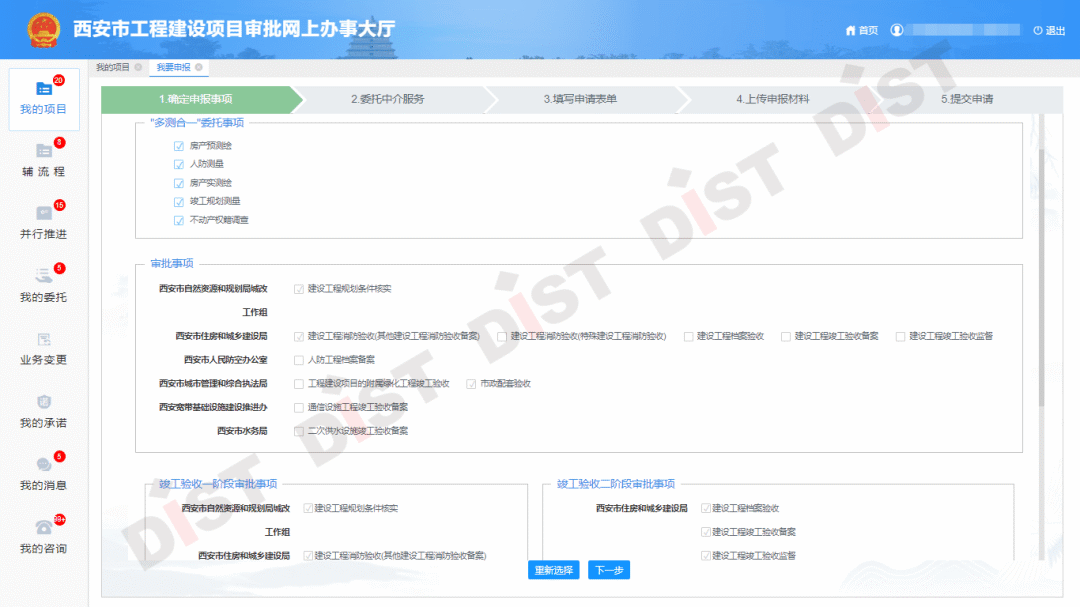Open the 业务变更 sidebar icon

tap(43, 339)
